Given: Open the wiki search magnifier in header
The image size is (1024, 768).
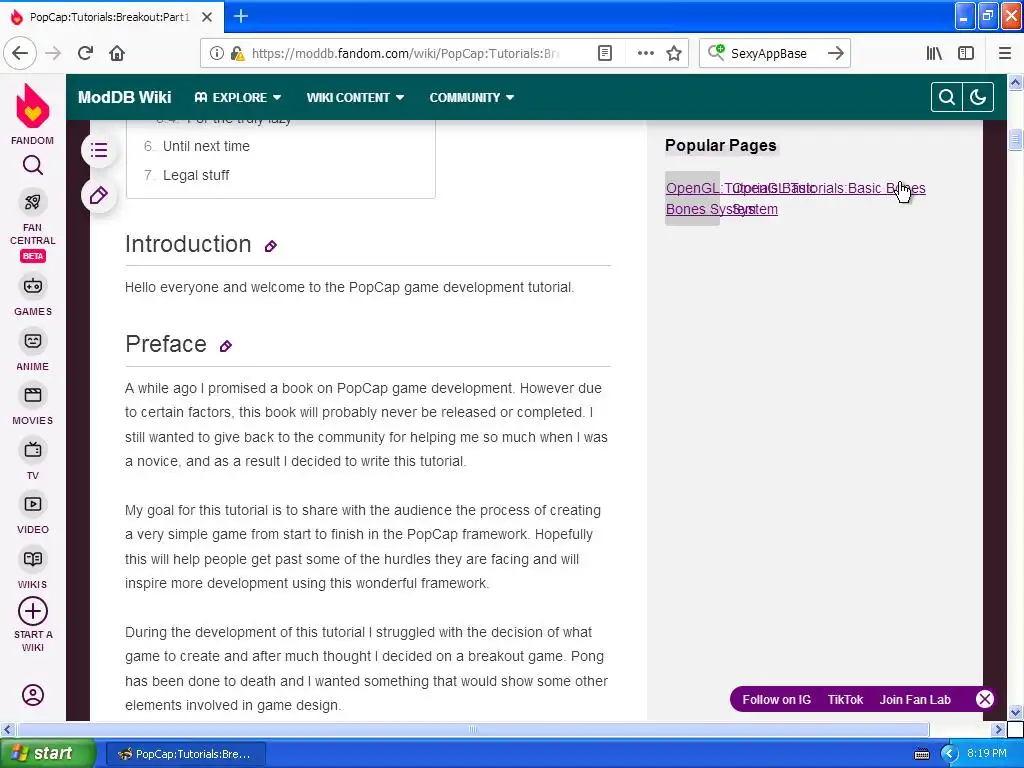Looking at the screenshot, I should click(x=946, y=97).
